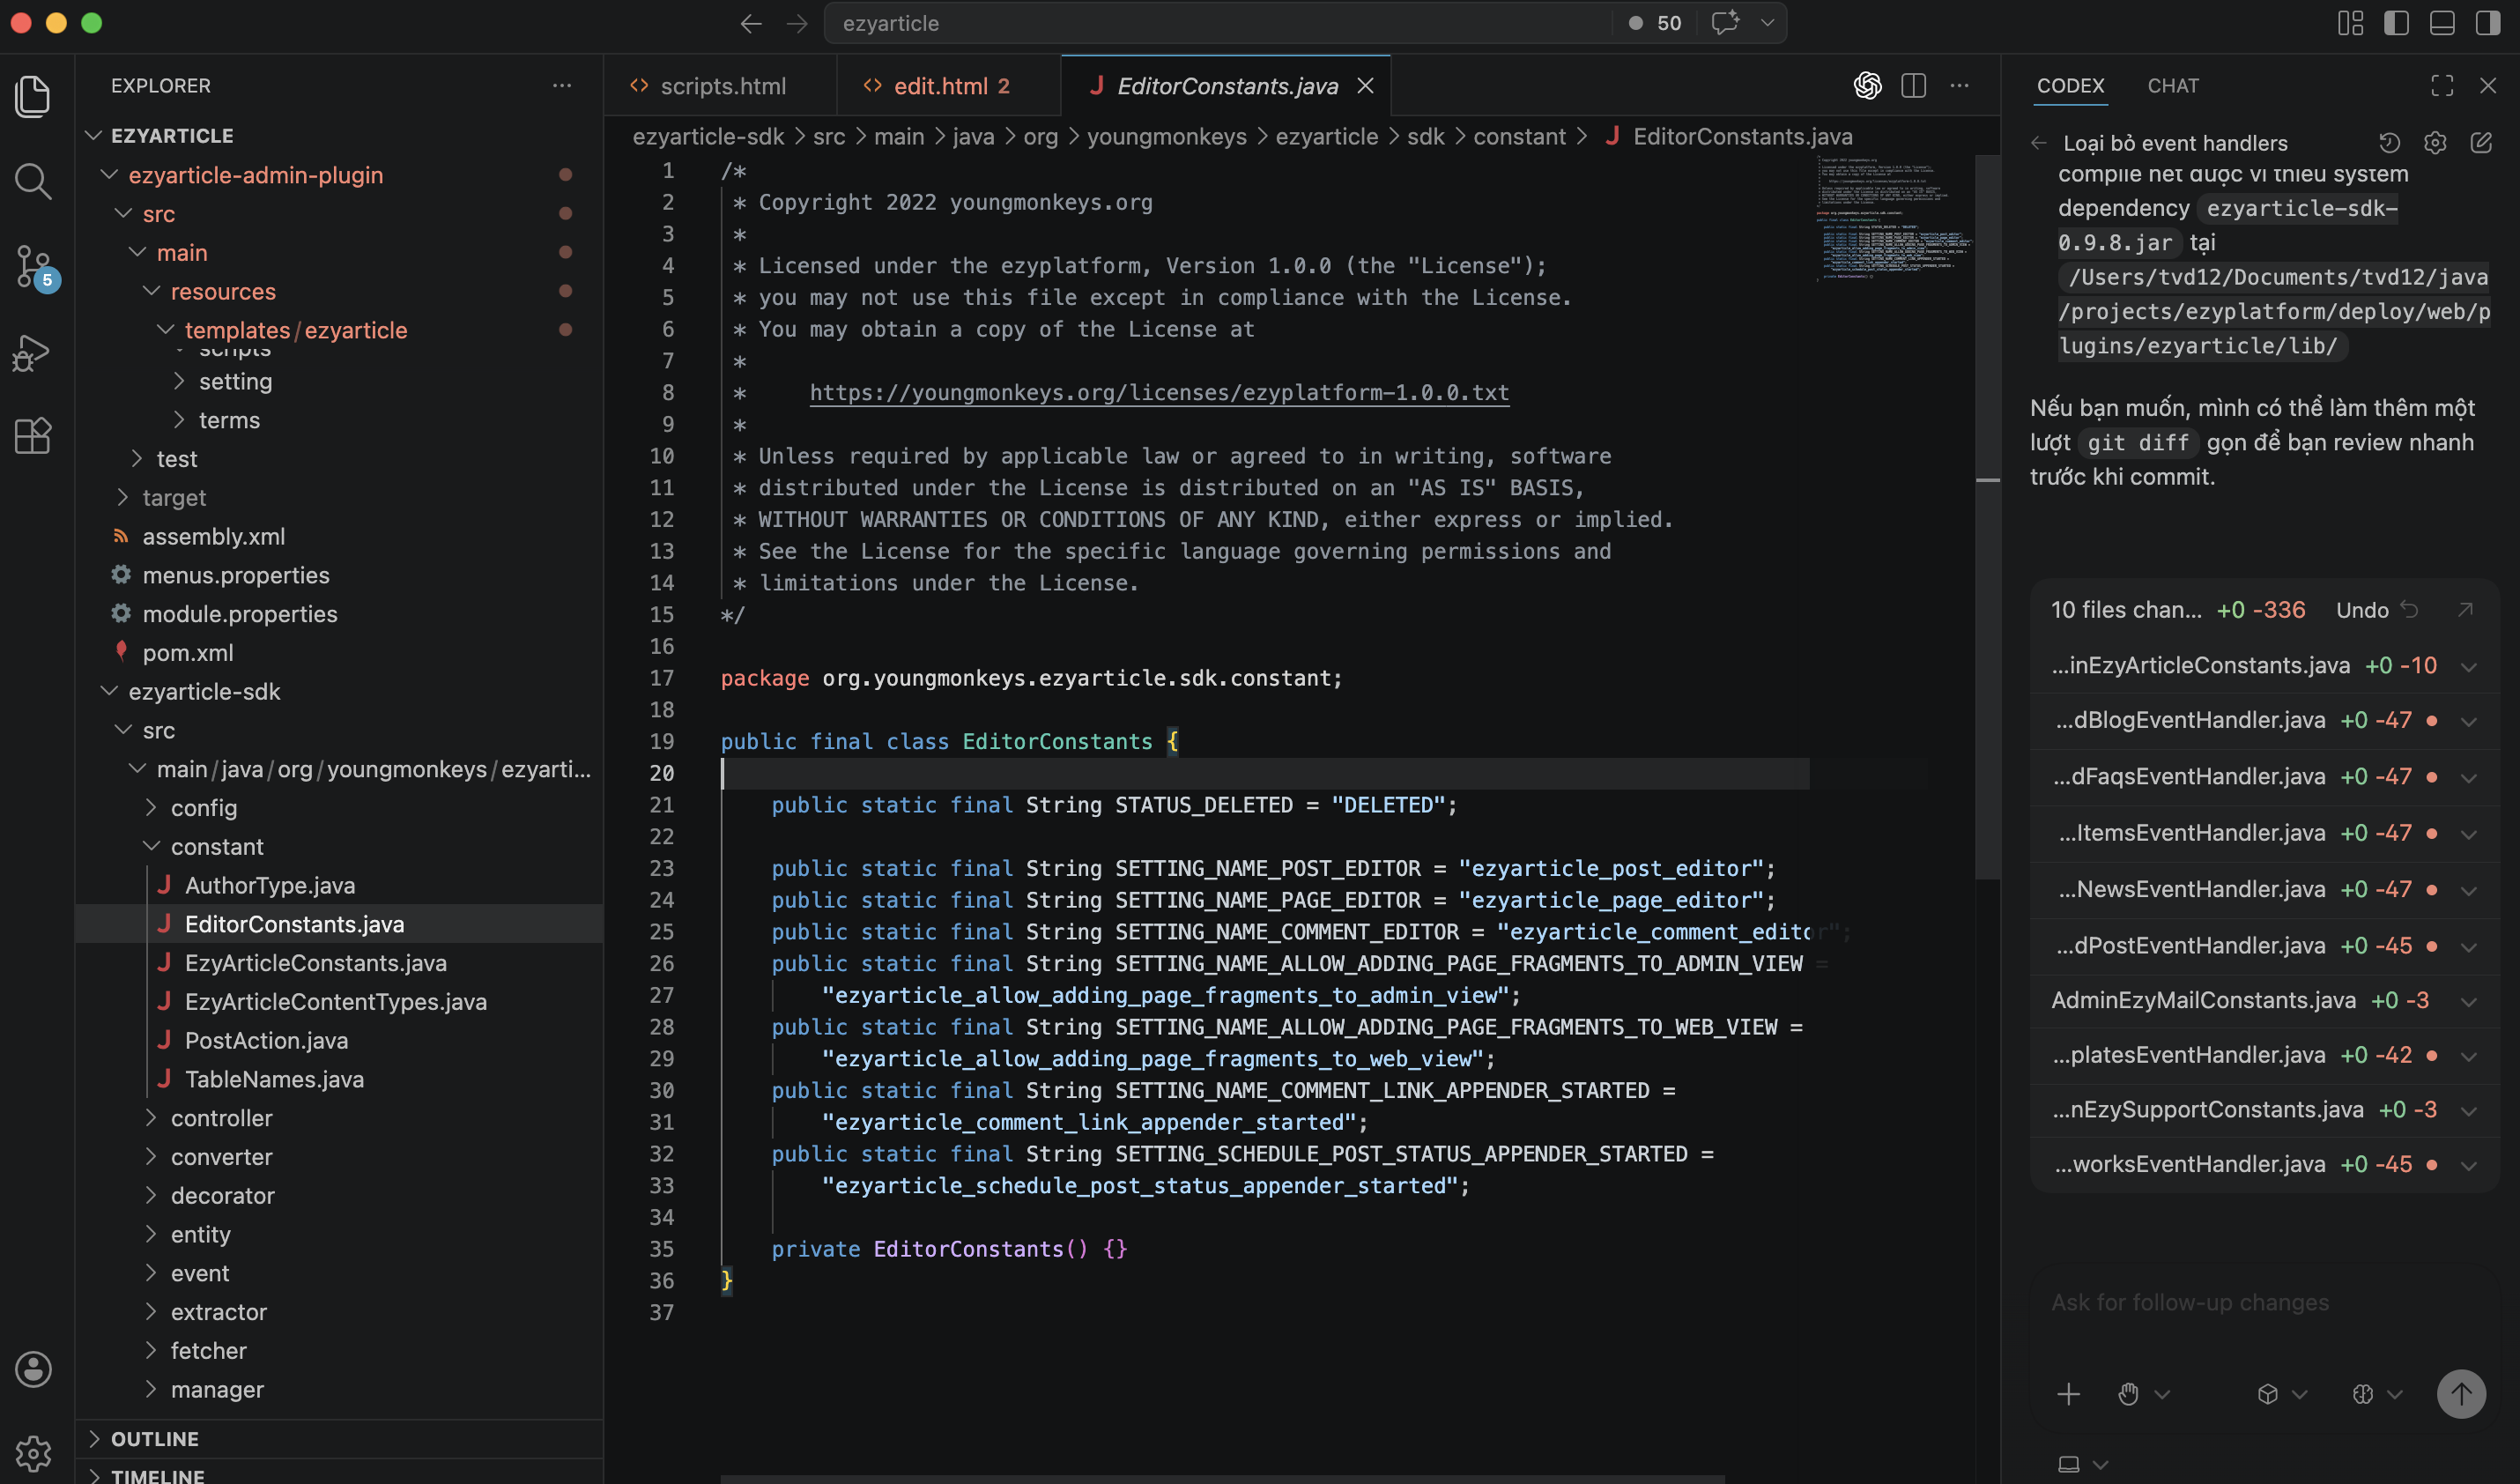Show Codex task history clock icon
Screen dimensions: 2520x1484
pos(2389,143)
